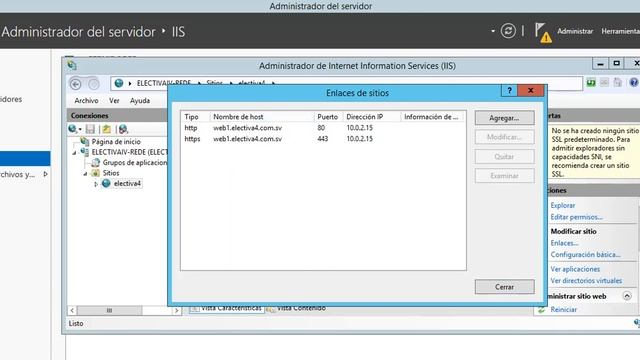
Task: Open the Enlaces... action link
Action: tap(564, 243)
